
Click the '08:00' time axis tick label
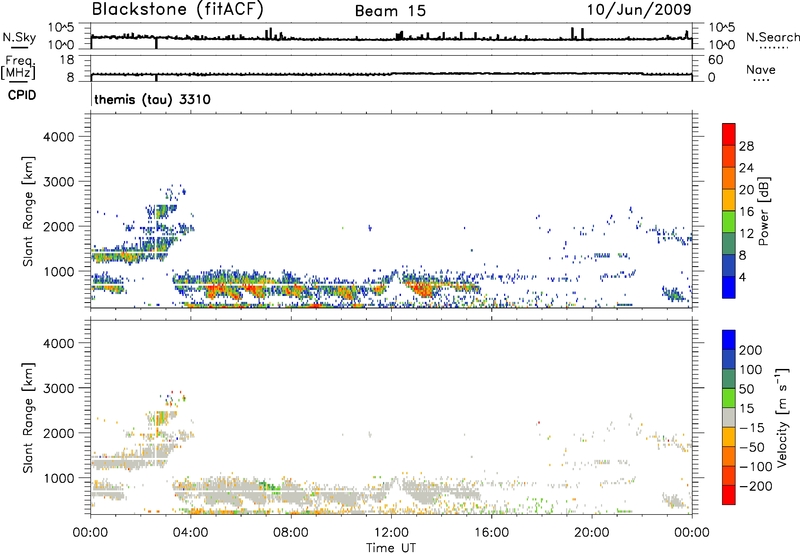coord(291,533)
